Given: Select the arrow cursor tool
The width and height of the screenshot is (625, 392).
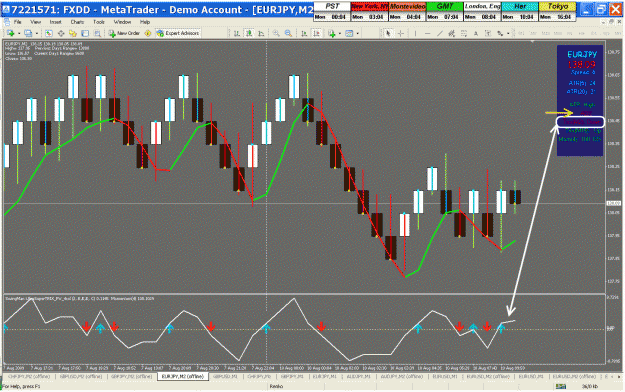Looking at the screenshot, I should point(388,33).
